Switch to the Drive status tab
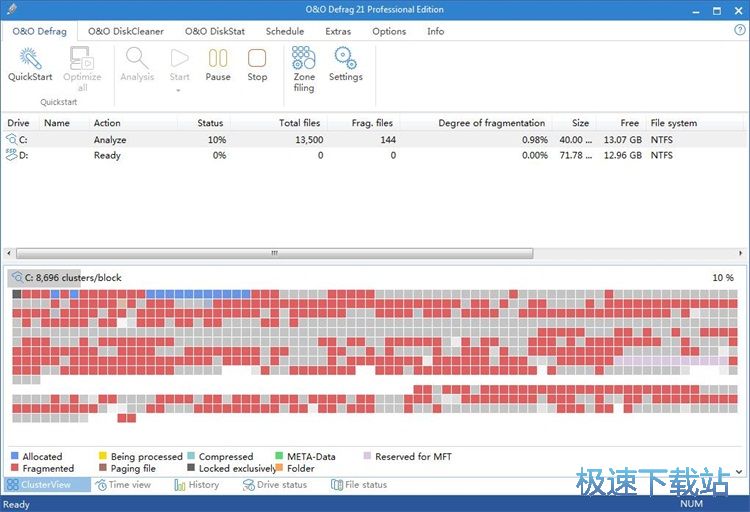The width and height of the screenshot is (750, 512). click(275, 485)
